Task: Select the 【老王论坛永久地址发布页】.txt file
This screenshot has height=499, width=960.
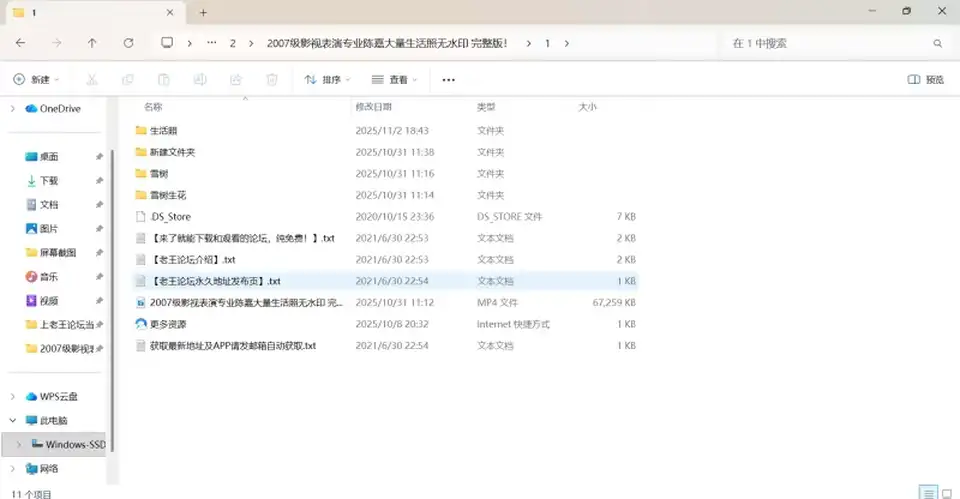Action: (386, 281)
